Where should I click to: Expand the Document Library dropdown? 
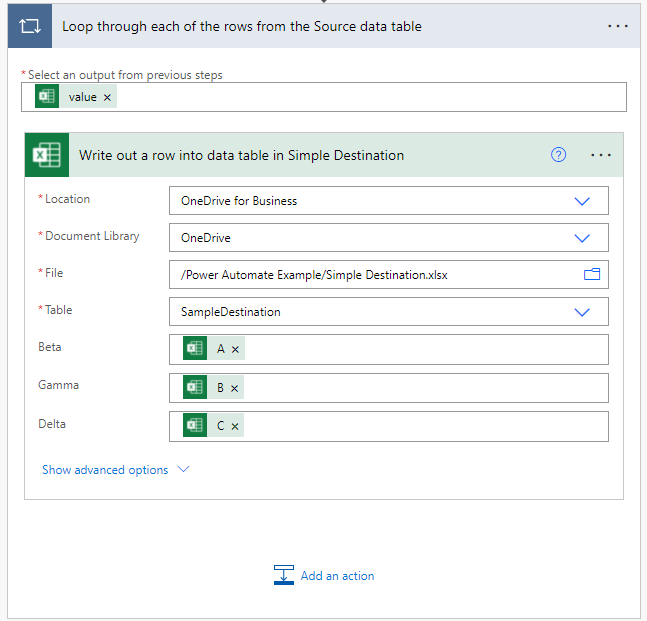coord(582,238)
